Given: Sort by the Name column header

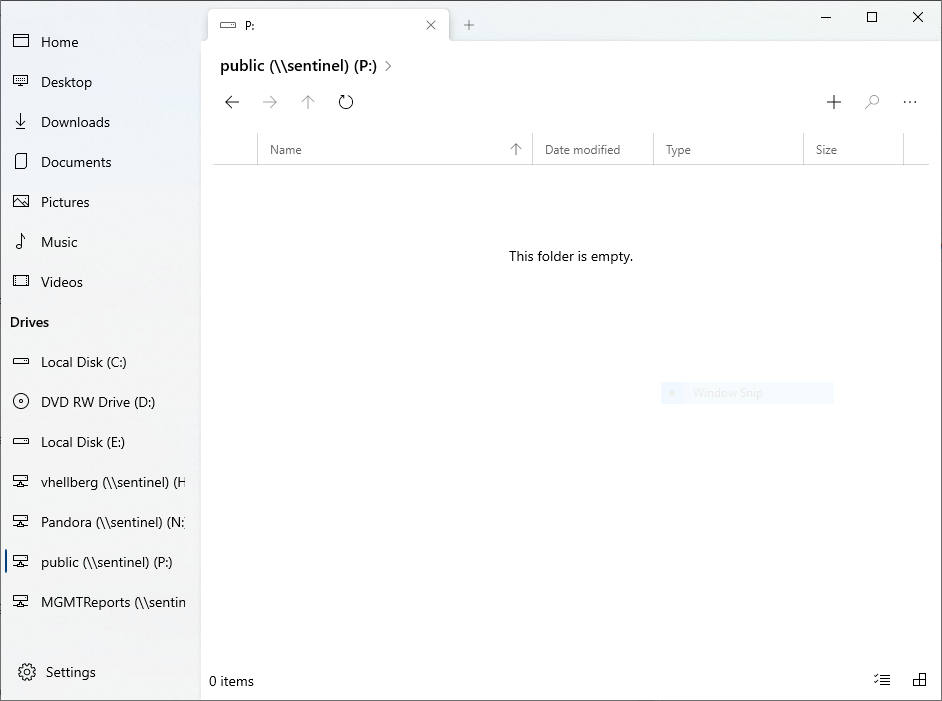Looking at the screenshot, I should tap(395, 150).
